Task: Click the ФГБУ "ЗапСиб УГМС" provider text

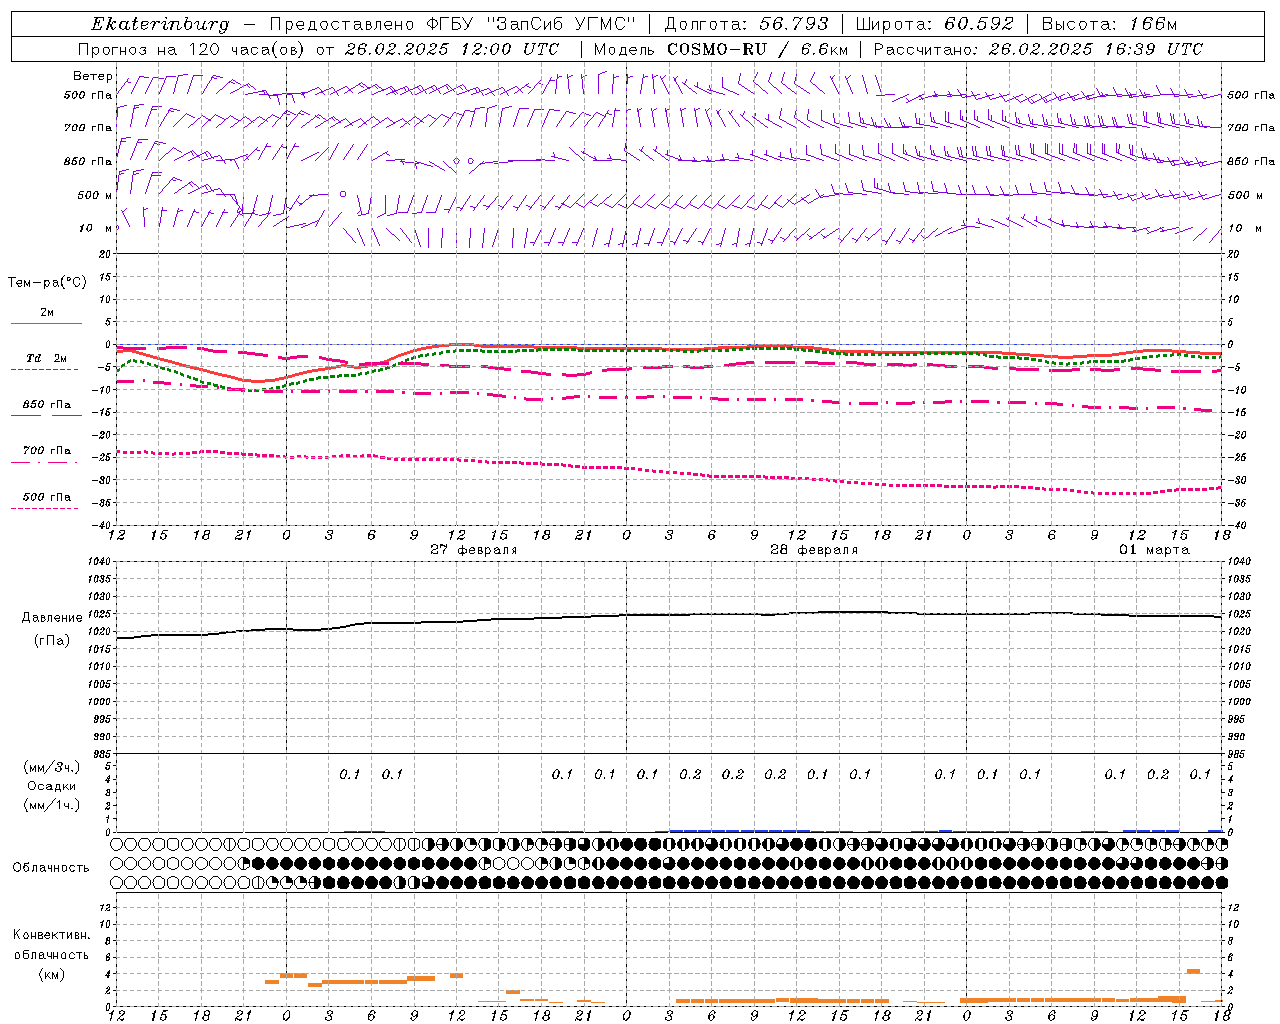Action: [x=534, y=24]
